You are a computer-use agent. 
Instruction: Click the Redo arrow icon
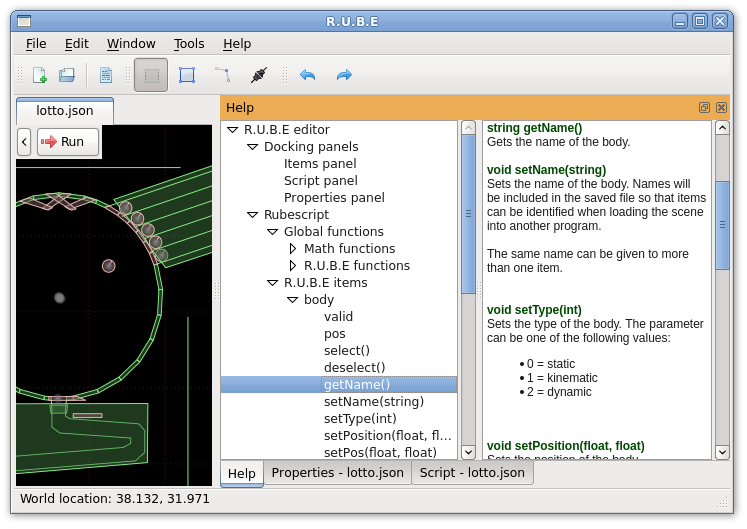point(344,75)
